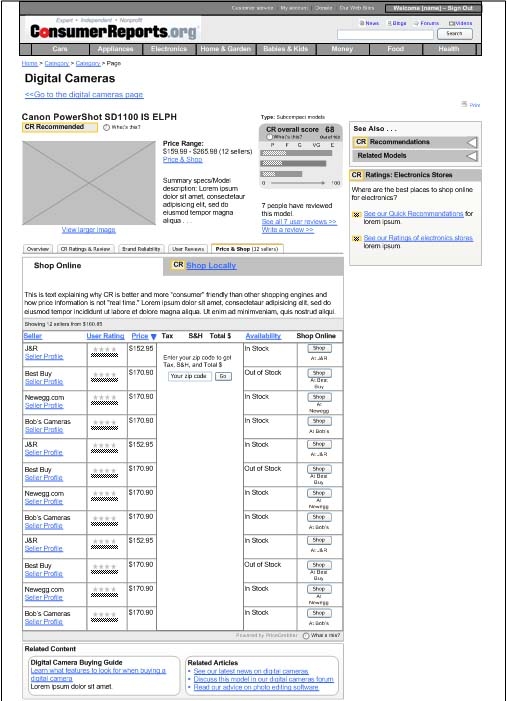Screen dimensions: 507x701
Task: Open the Electronics navigation tab
Action: 169,49
